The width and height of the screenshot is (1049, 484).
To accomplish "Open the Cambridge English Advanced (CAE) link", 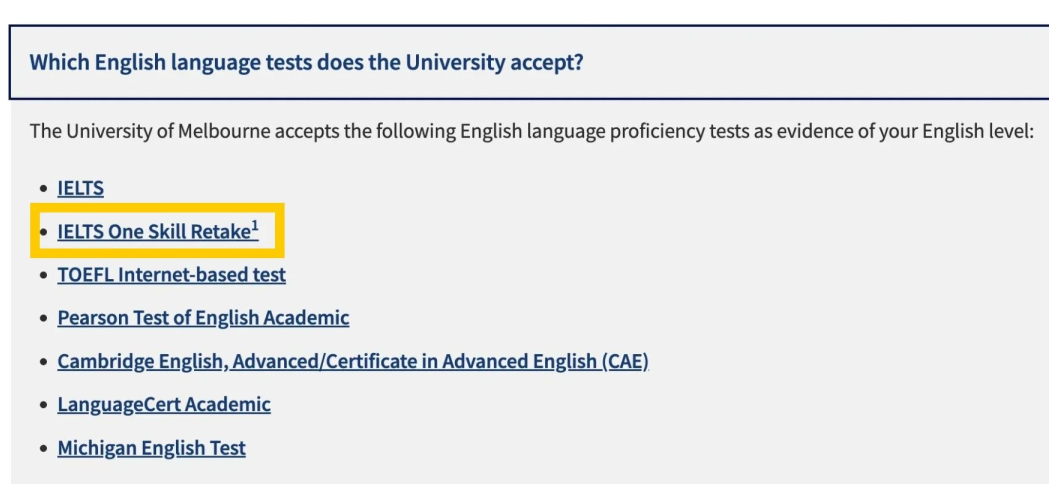I will tap(353, 362).
